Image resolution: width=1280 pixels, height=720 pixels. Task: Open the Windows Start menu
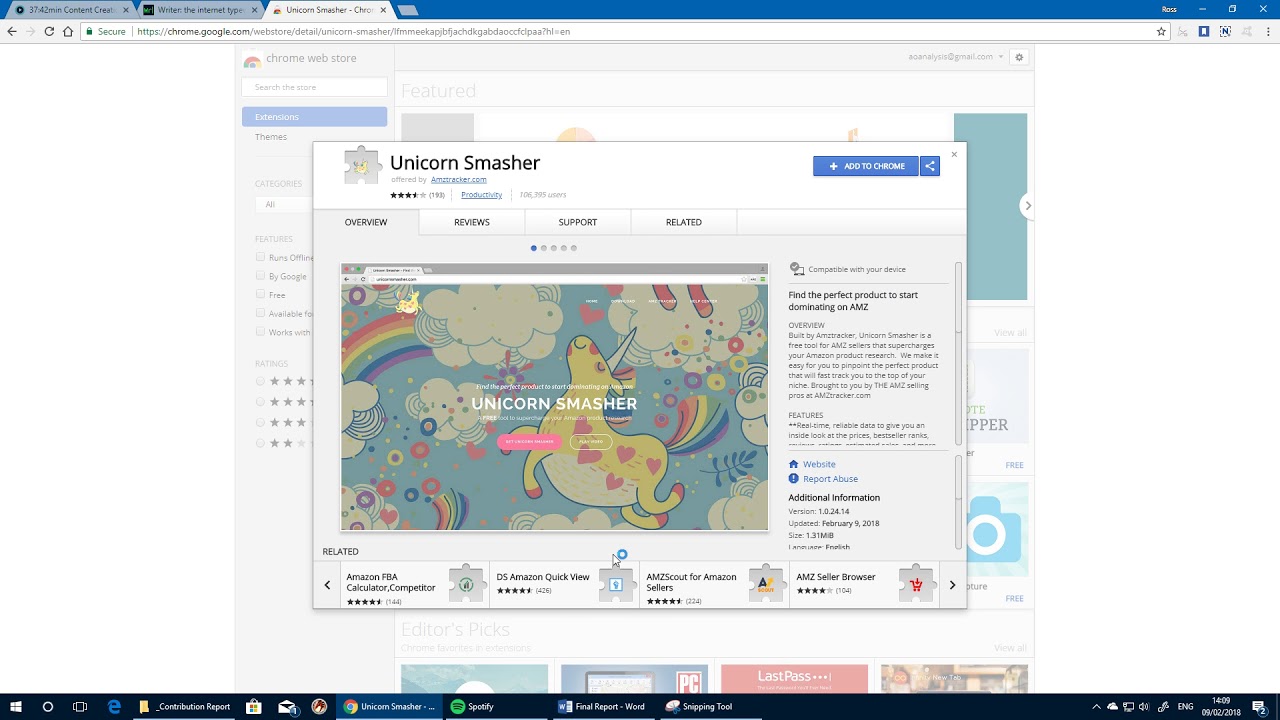click(x=15, y=706)
